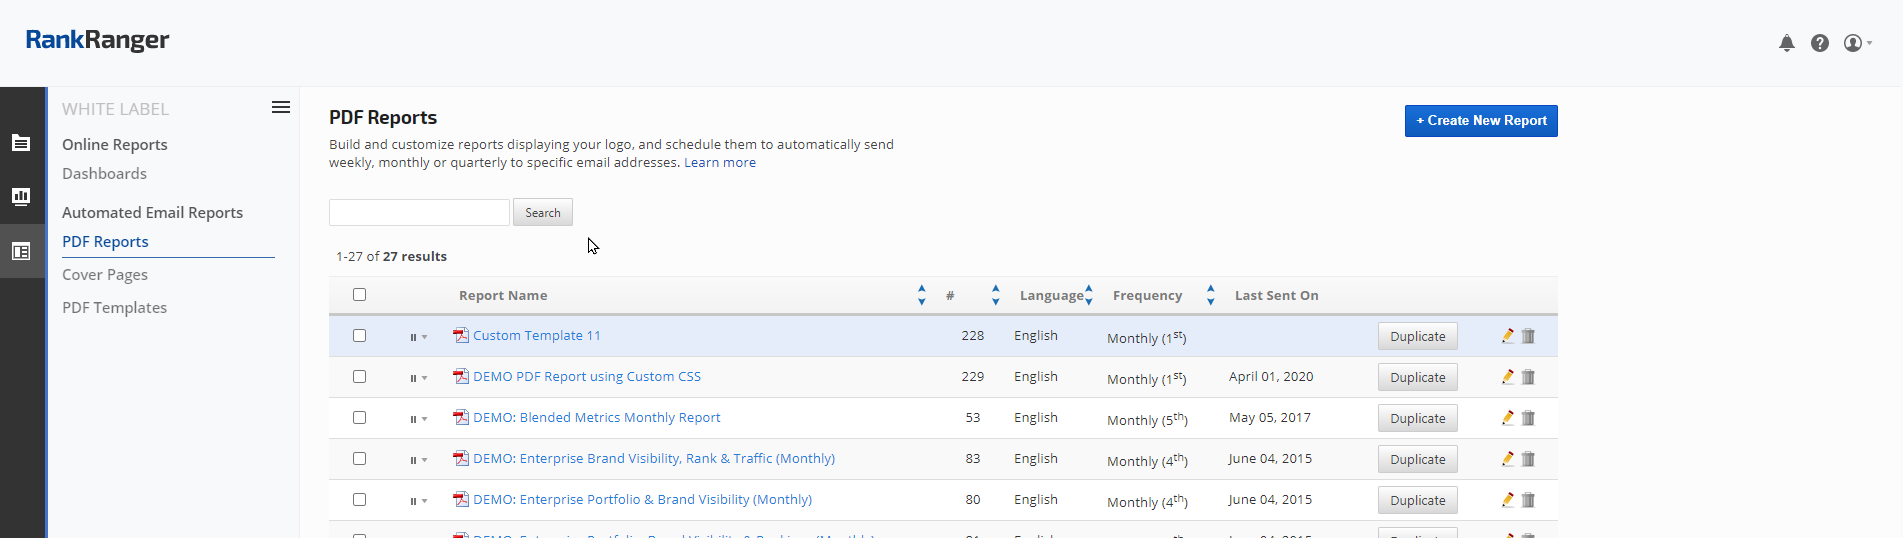Select checkbox for DEMO: Blended Metrics Monthly Report

pyautogui.click(x=359, y=418)
